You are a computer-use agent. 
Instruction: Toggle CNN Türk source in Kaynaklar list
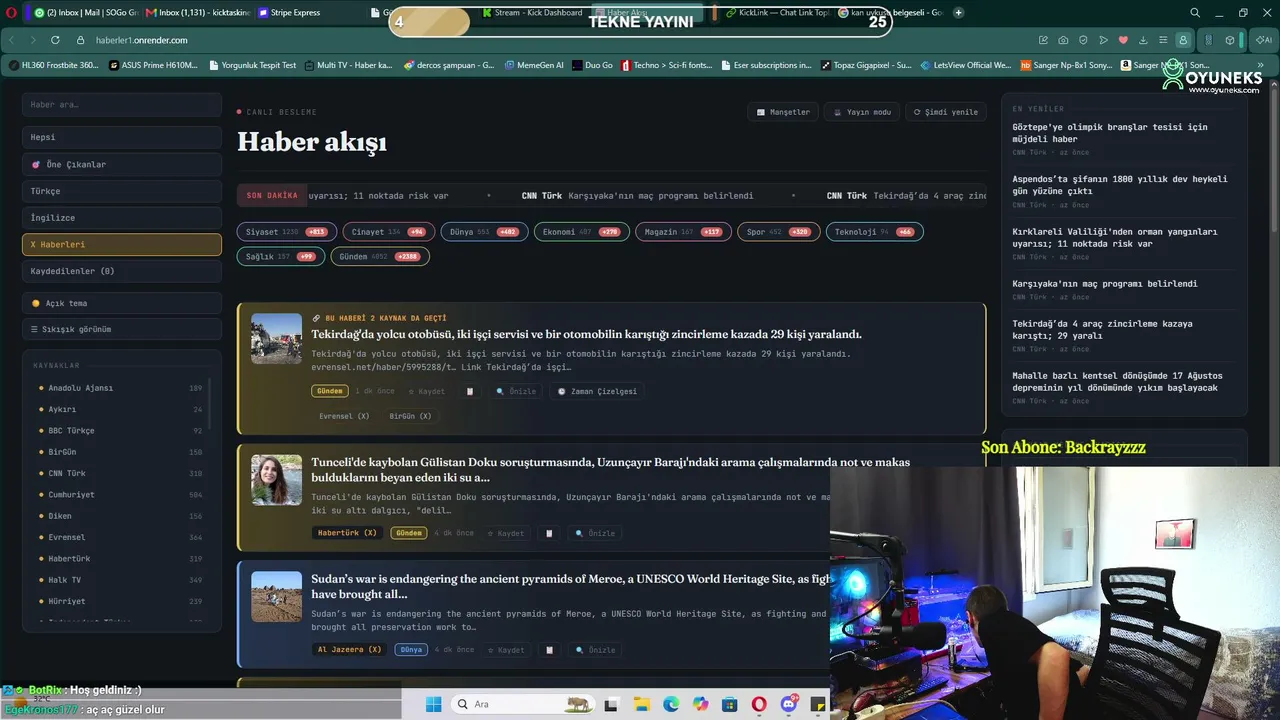pos(120,473)
